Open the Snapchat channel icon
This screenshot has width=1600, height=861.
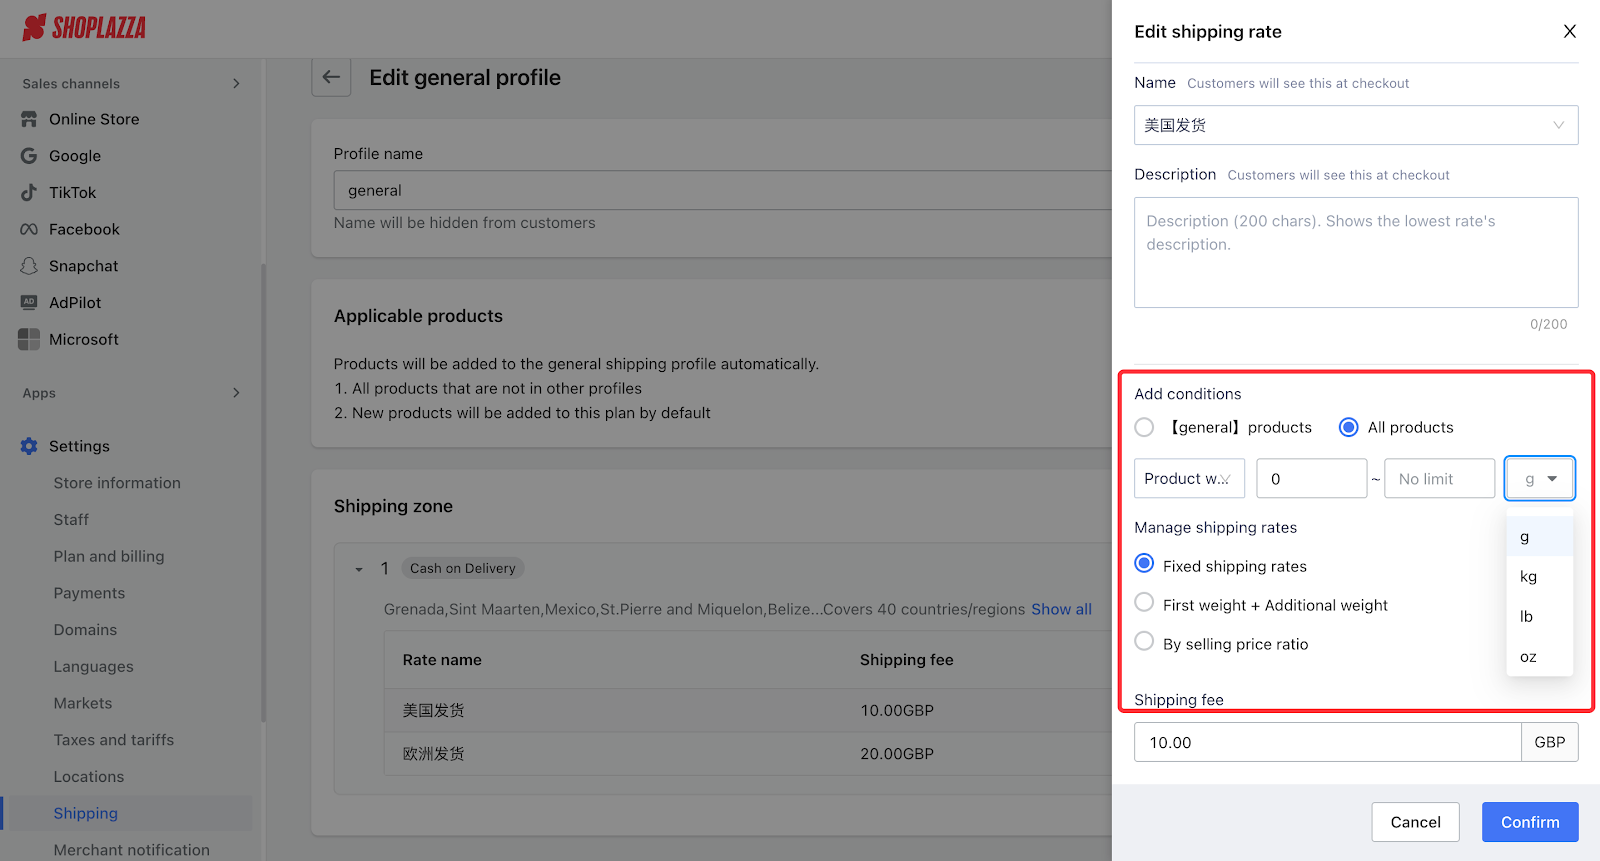[x=29, y=266]
